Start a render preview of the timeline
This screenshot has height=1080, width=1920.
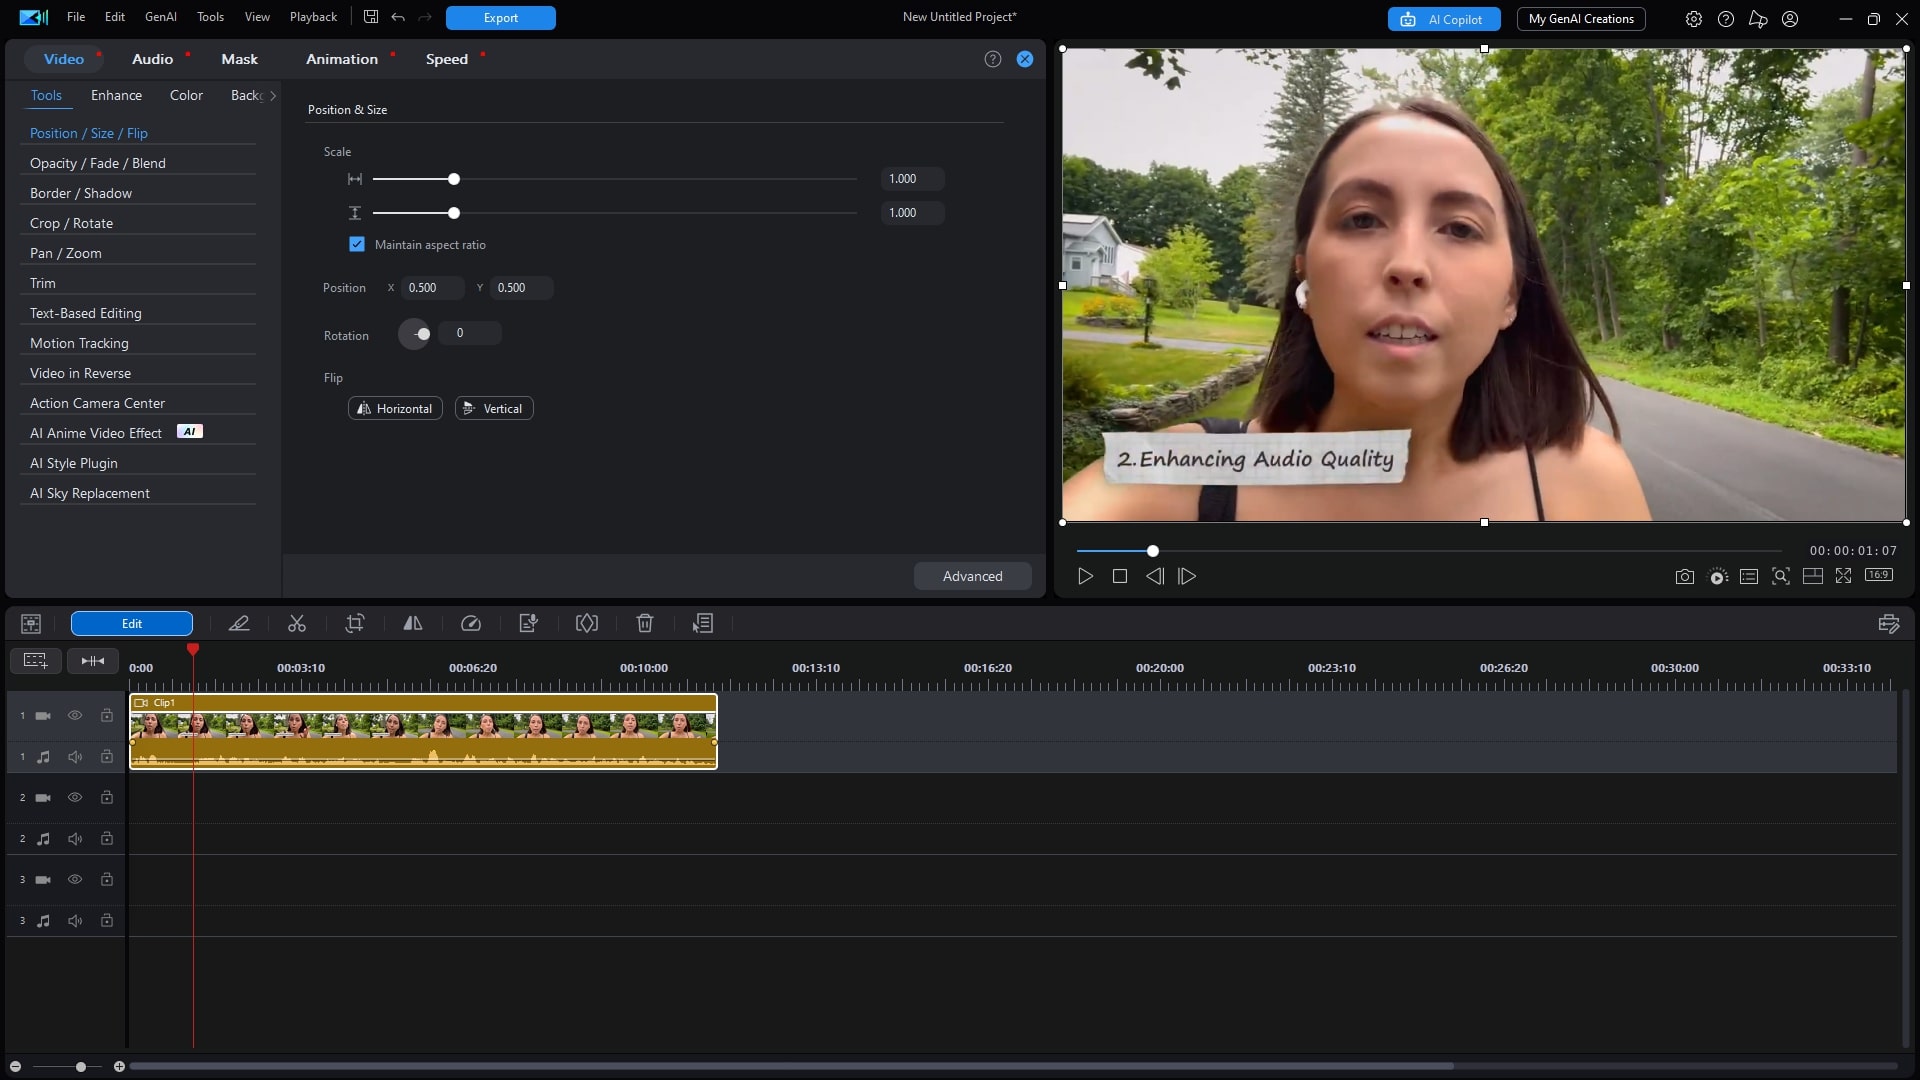pyautogui.click(x=1717, y=576)
